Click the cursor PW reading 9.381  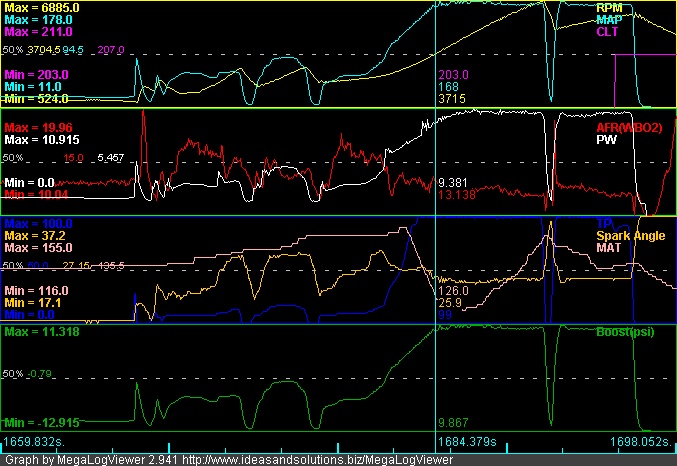(452, 183)
